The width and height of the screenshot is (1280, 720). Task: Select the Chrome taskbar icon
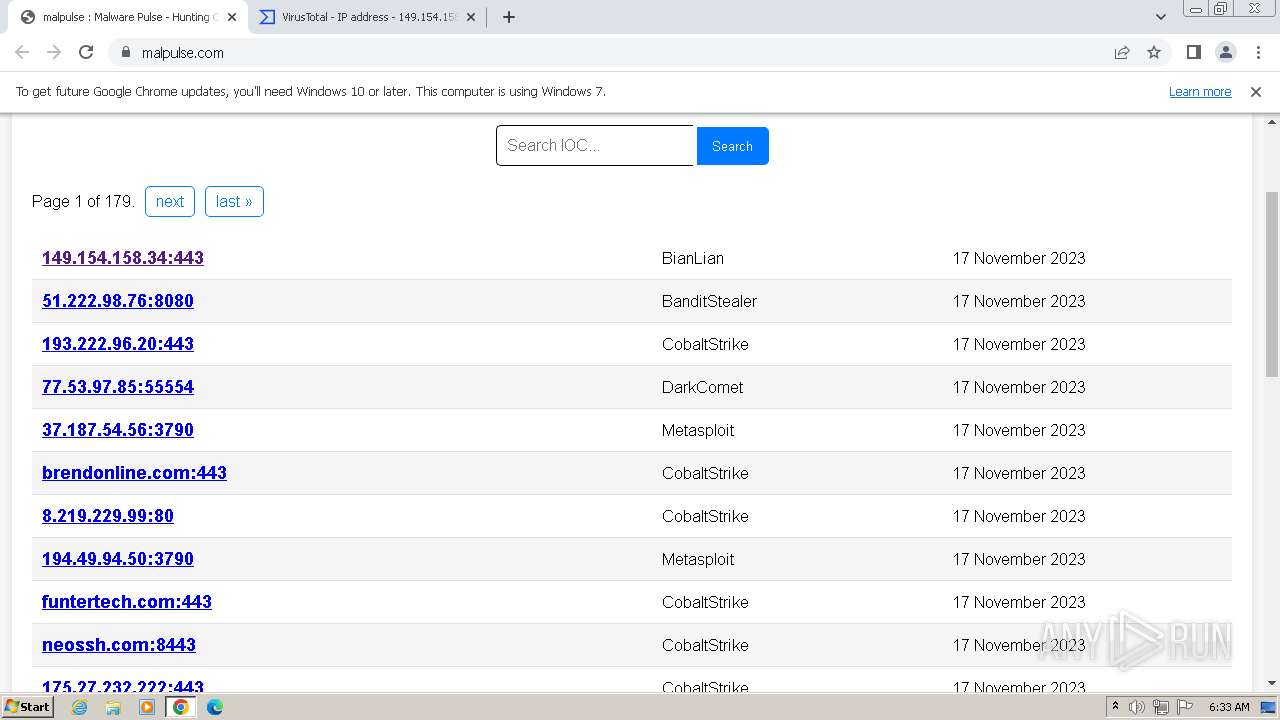[x=181, y=707]
